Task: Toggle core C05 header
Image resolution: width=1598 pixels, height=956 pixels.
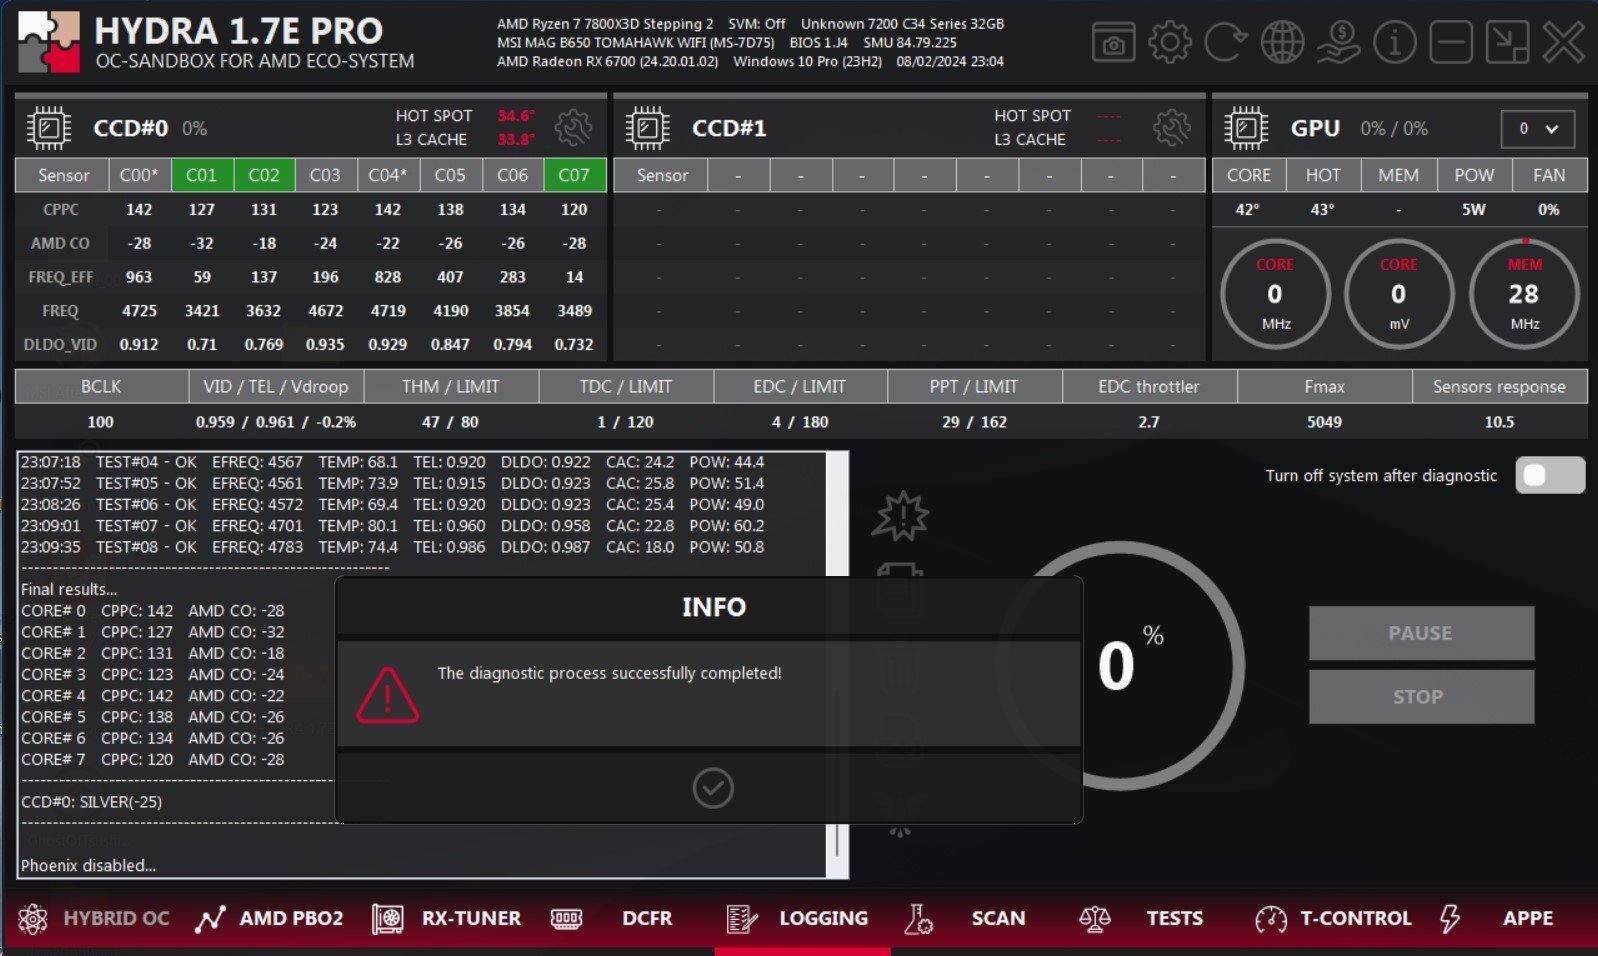Action: tap(450, 175)
